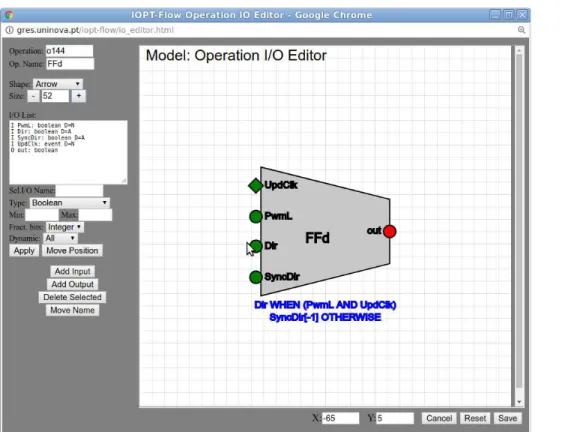Click the site info icon in address bar
Image resolution: width=577 pixels, height=432 pixels.
pyautogui.click(x=9, y=30)
